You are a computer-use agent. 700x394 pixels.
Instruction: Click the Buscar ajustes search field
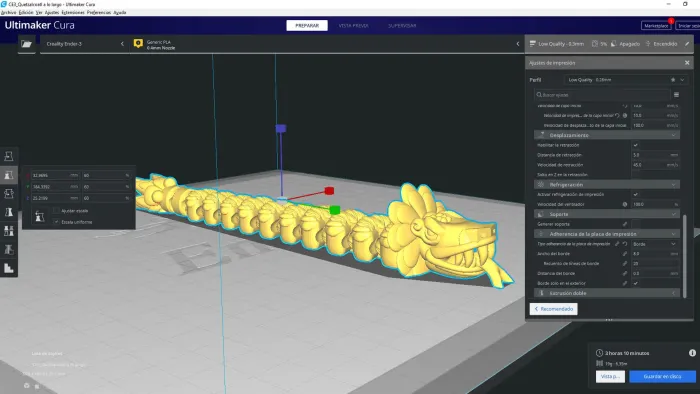602,95
